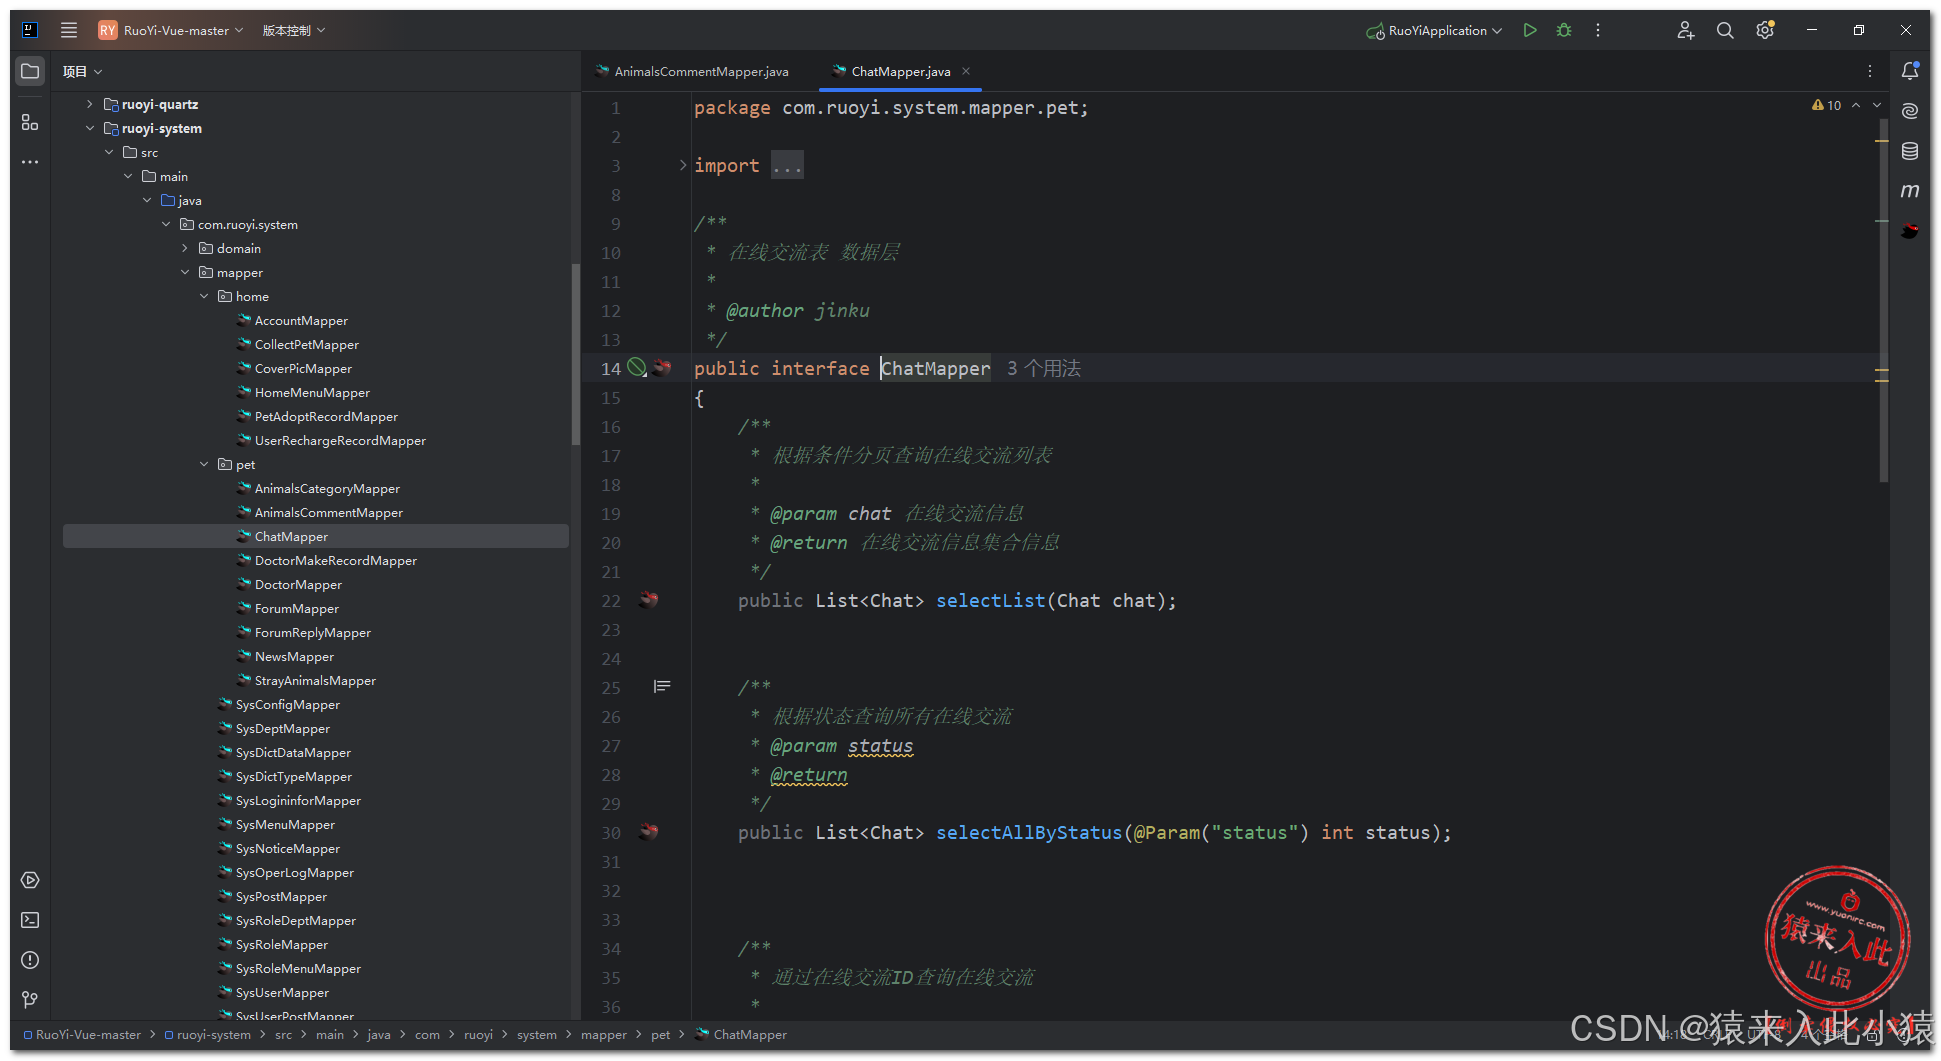Expand folded import block on line 3
This screenshot has height=1061, width=1941.
pyautogui.click(x=683, y=165)
